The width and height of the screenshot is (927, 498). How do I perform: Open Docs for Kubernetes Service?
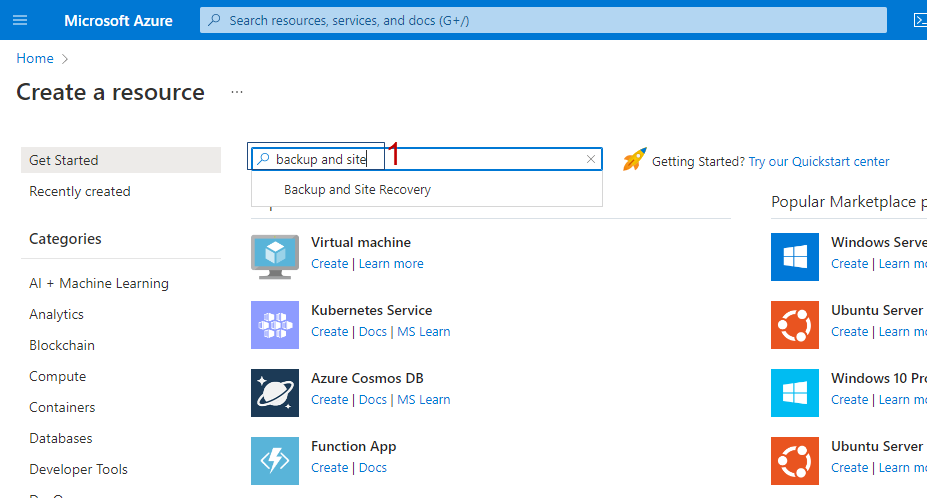[372, 332]
